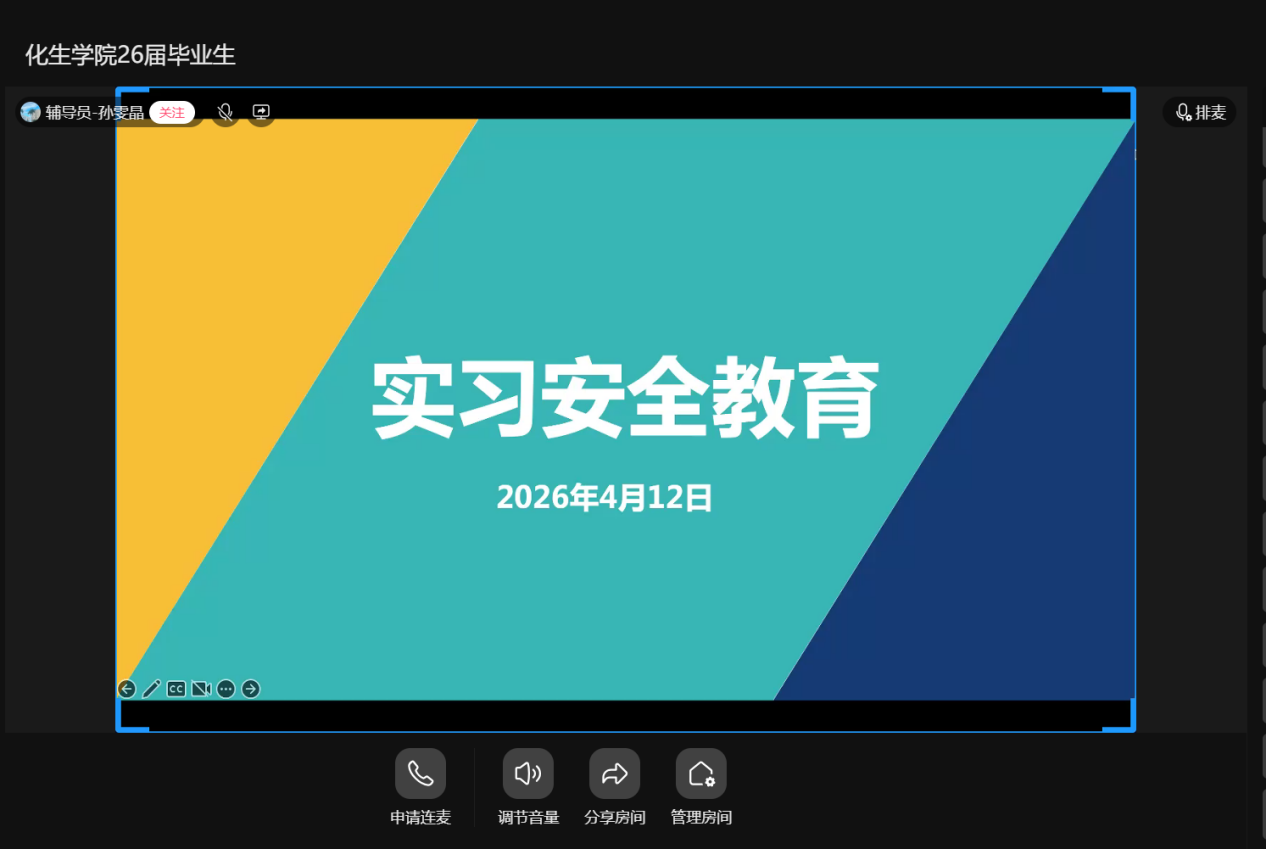1266x849 pixels.
Task: Go to the previous slide arrow
Action: [127, 688]
